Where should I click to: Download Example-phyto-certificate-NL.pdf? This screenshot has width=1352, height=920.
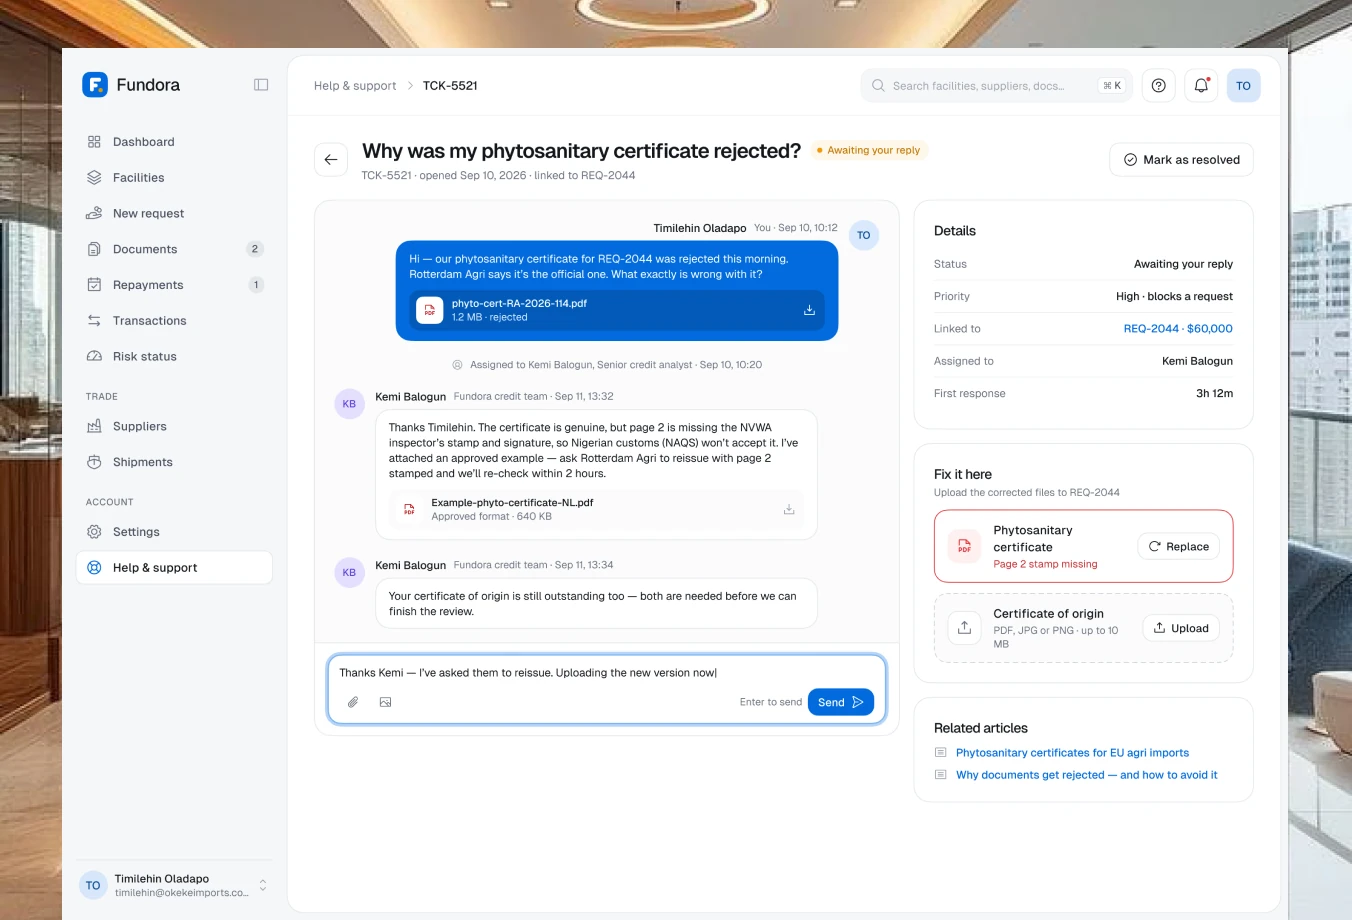point(789,509)
